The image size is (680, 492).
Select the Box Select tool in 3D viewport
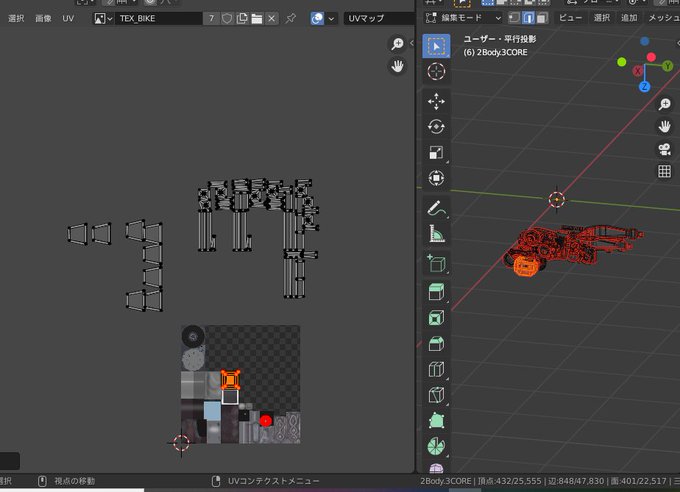pyautogui.click(x=436, y=46)
